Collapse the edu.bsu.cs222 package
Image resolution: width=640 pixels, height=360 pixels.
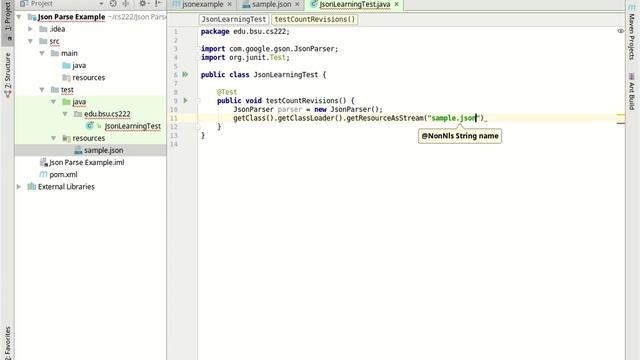point(65,114)
